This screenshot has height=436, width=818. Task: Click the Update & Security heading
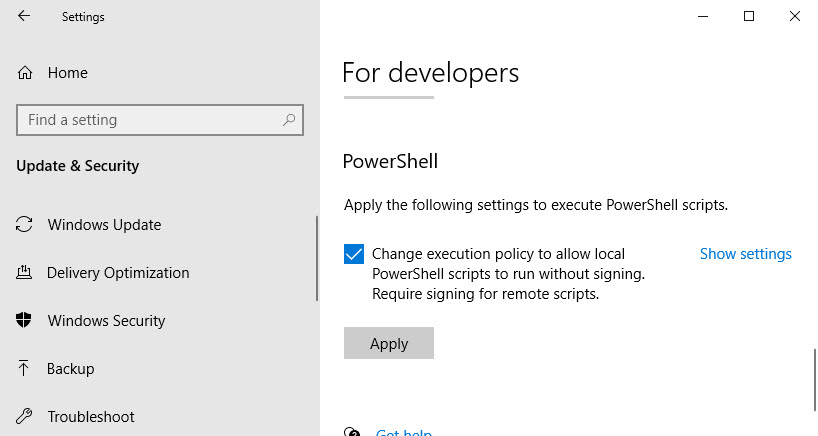[x=78, y=166]
